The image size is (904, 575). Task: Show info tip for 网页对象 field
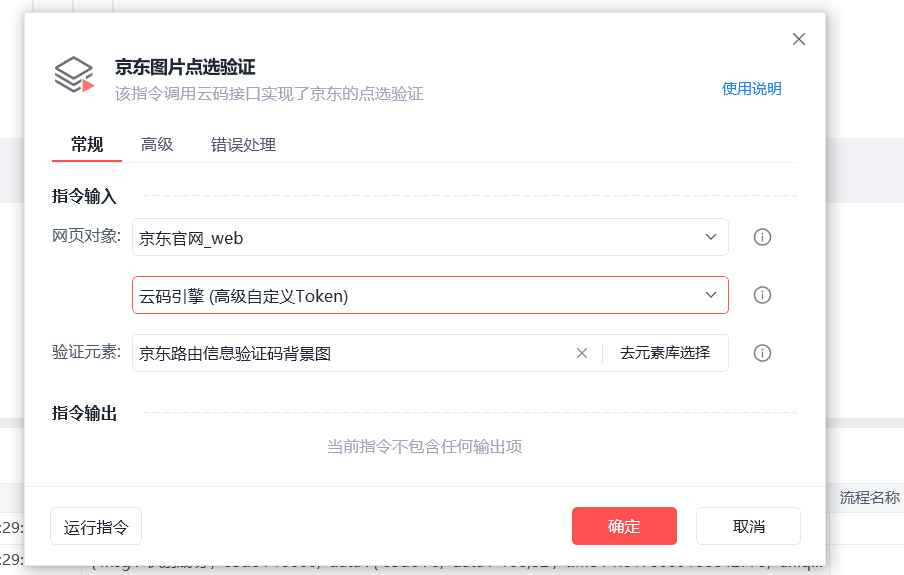(x=762, y=237)
